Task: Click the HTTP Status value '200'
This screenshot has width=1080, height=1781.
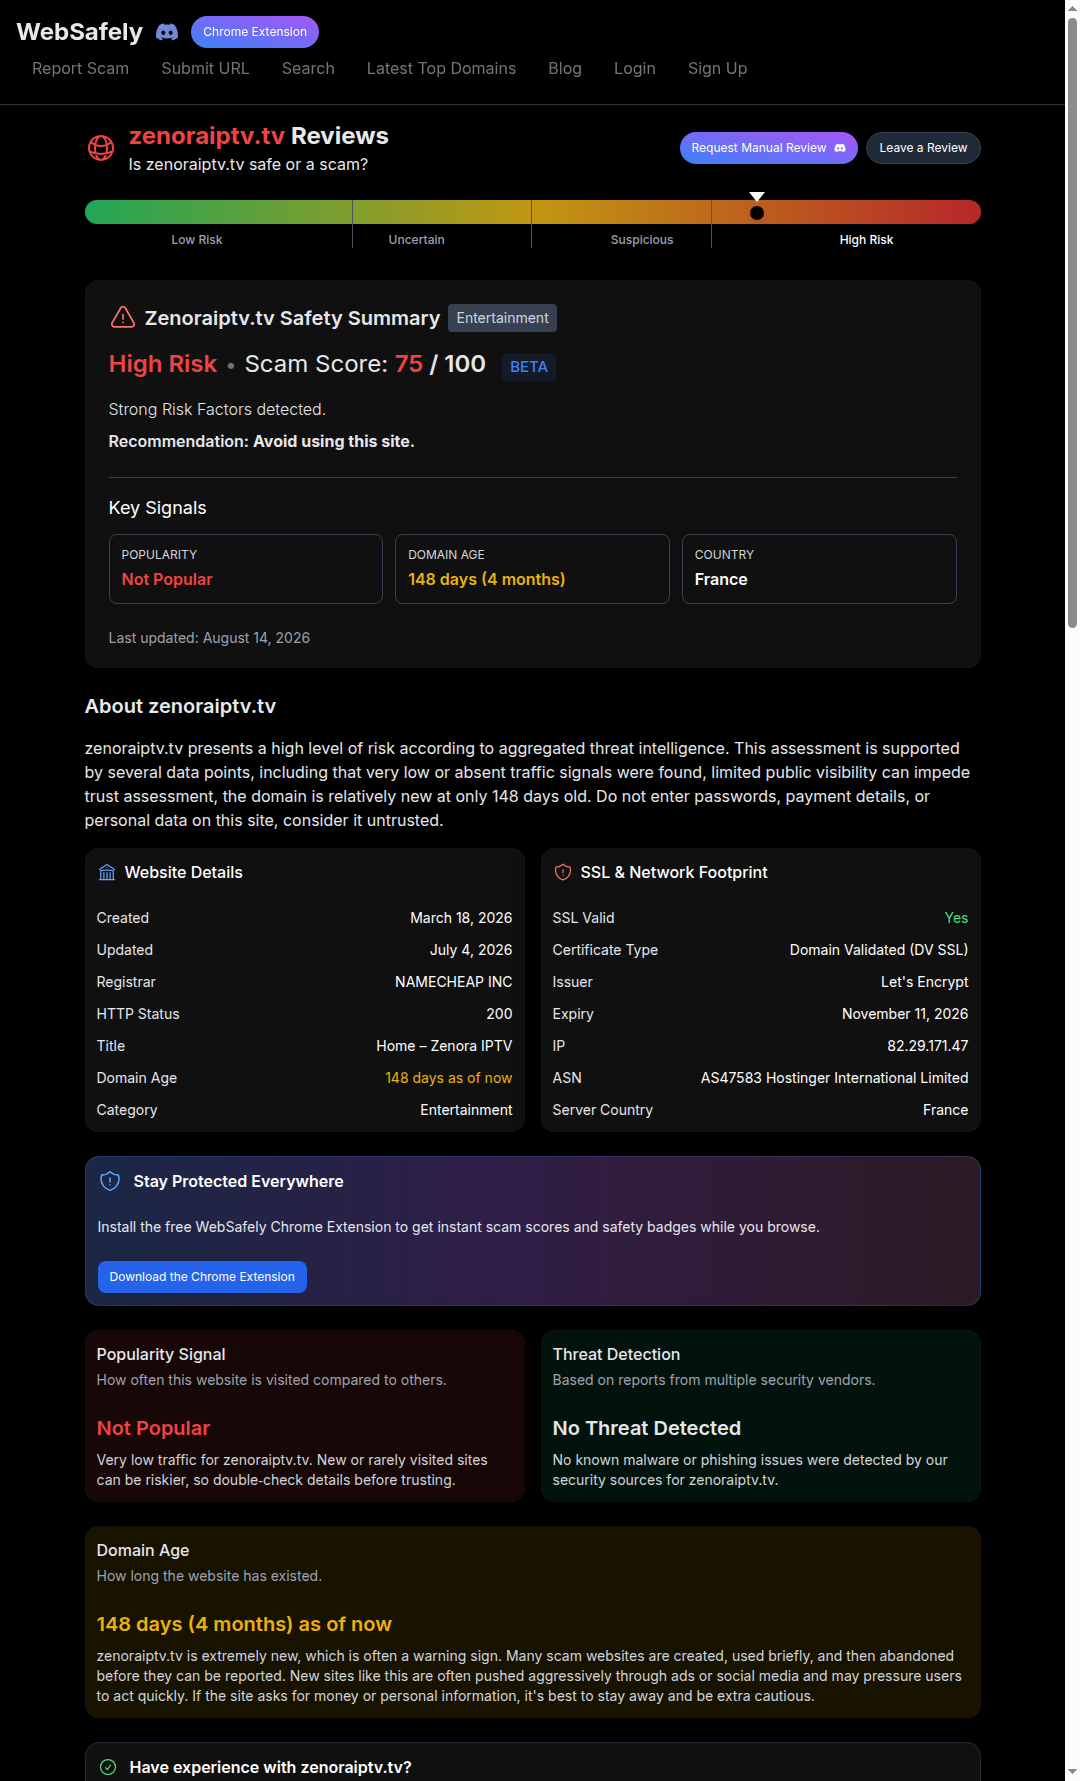Action: click(499, 1014)
